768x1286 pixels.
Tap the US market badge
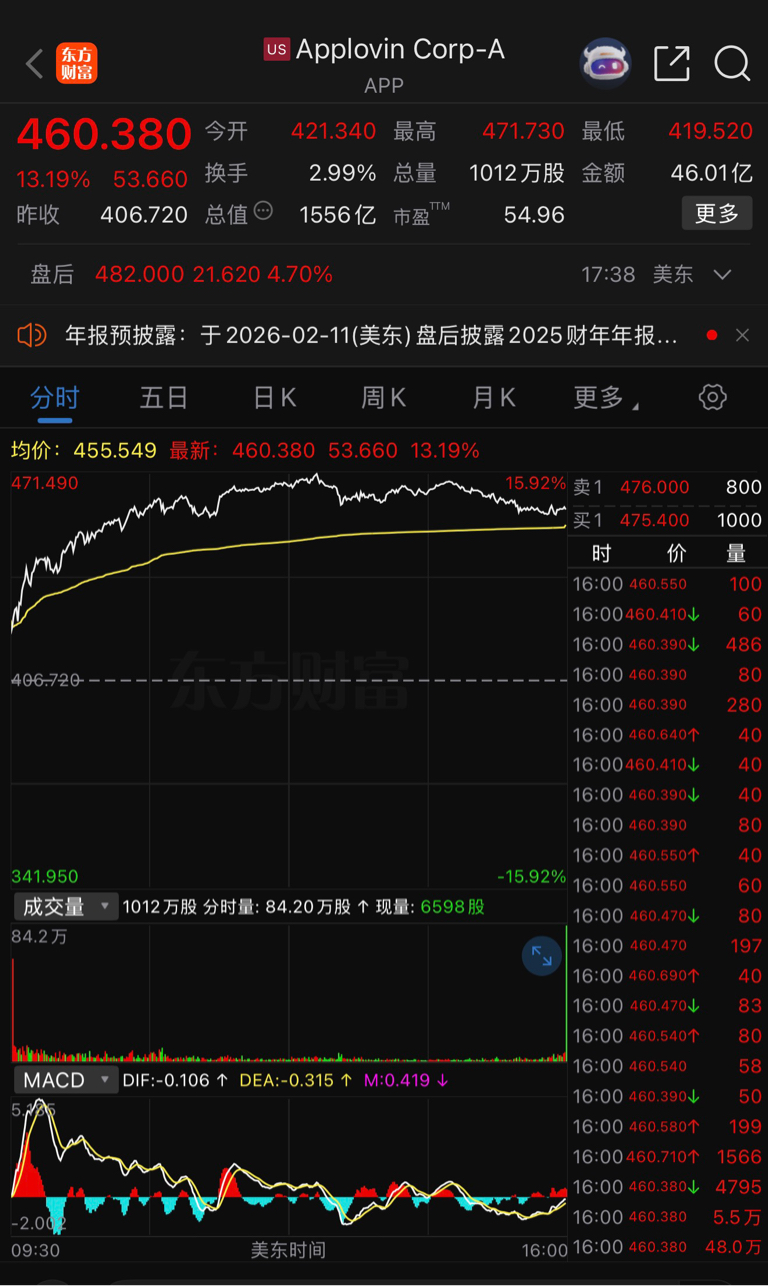click(x=276, y=48)
